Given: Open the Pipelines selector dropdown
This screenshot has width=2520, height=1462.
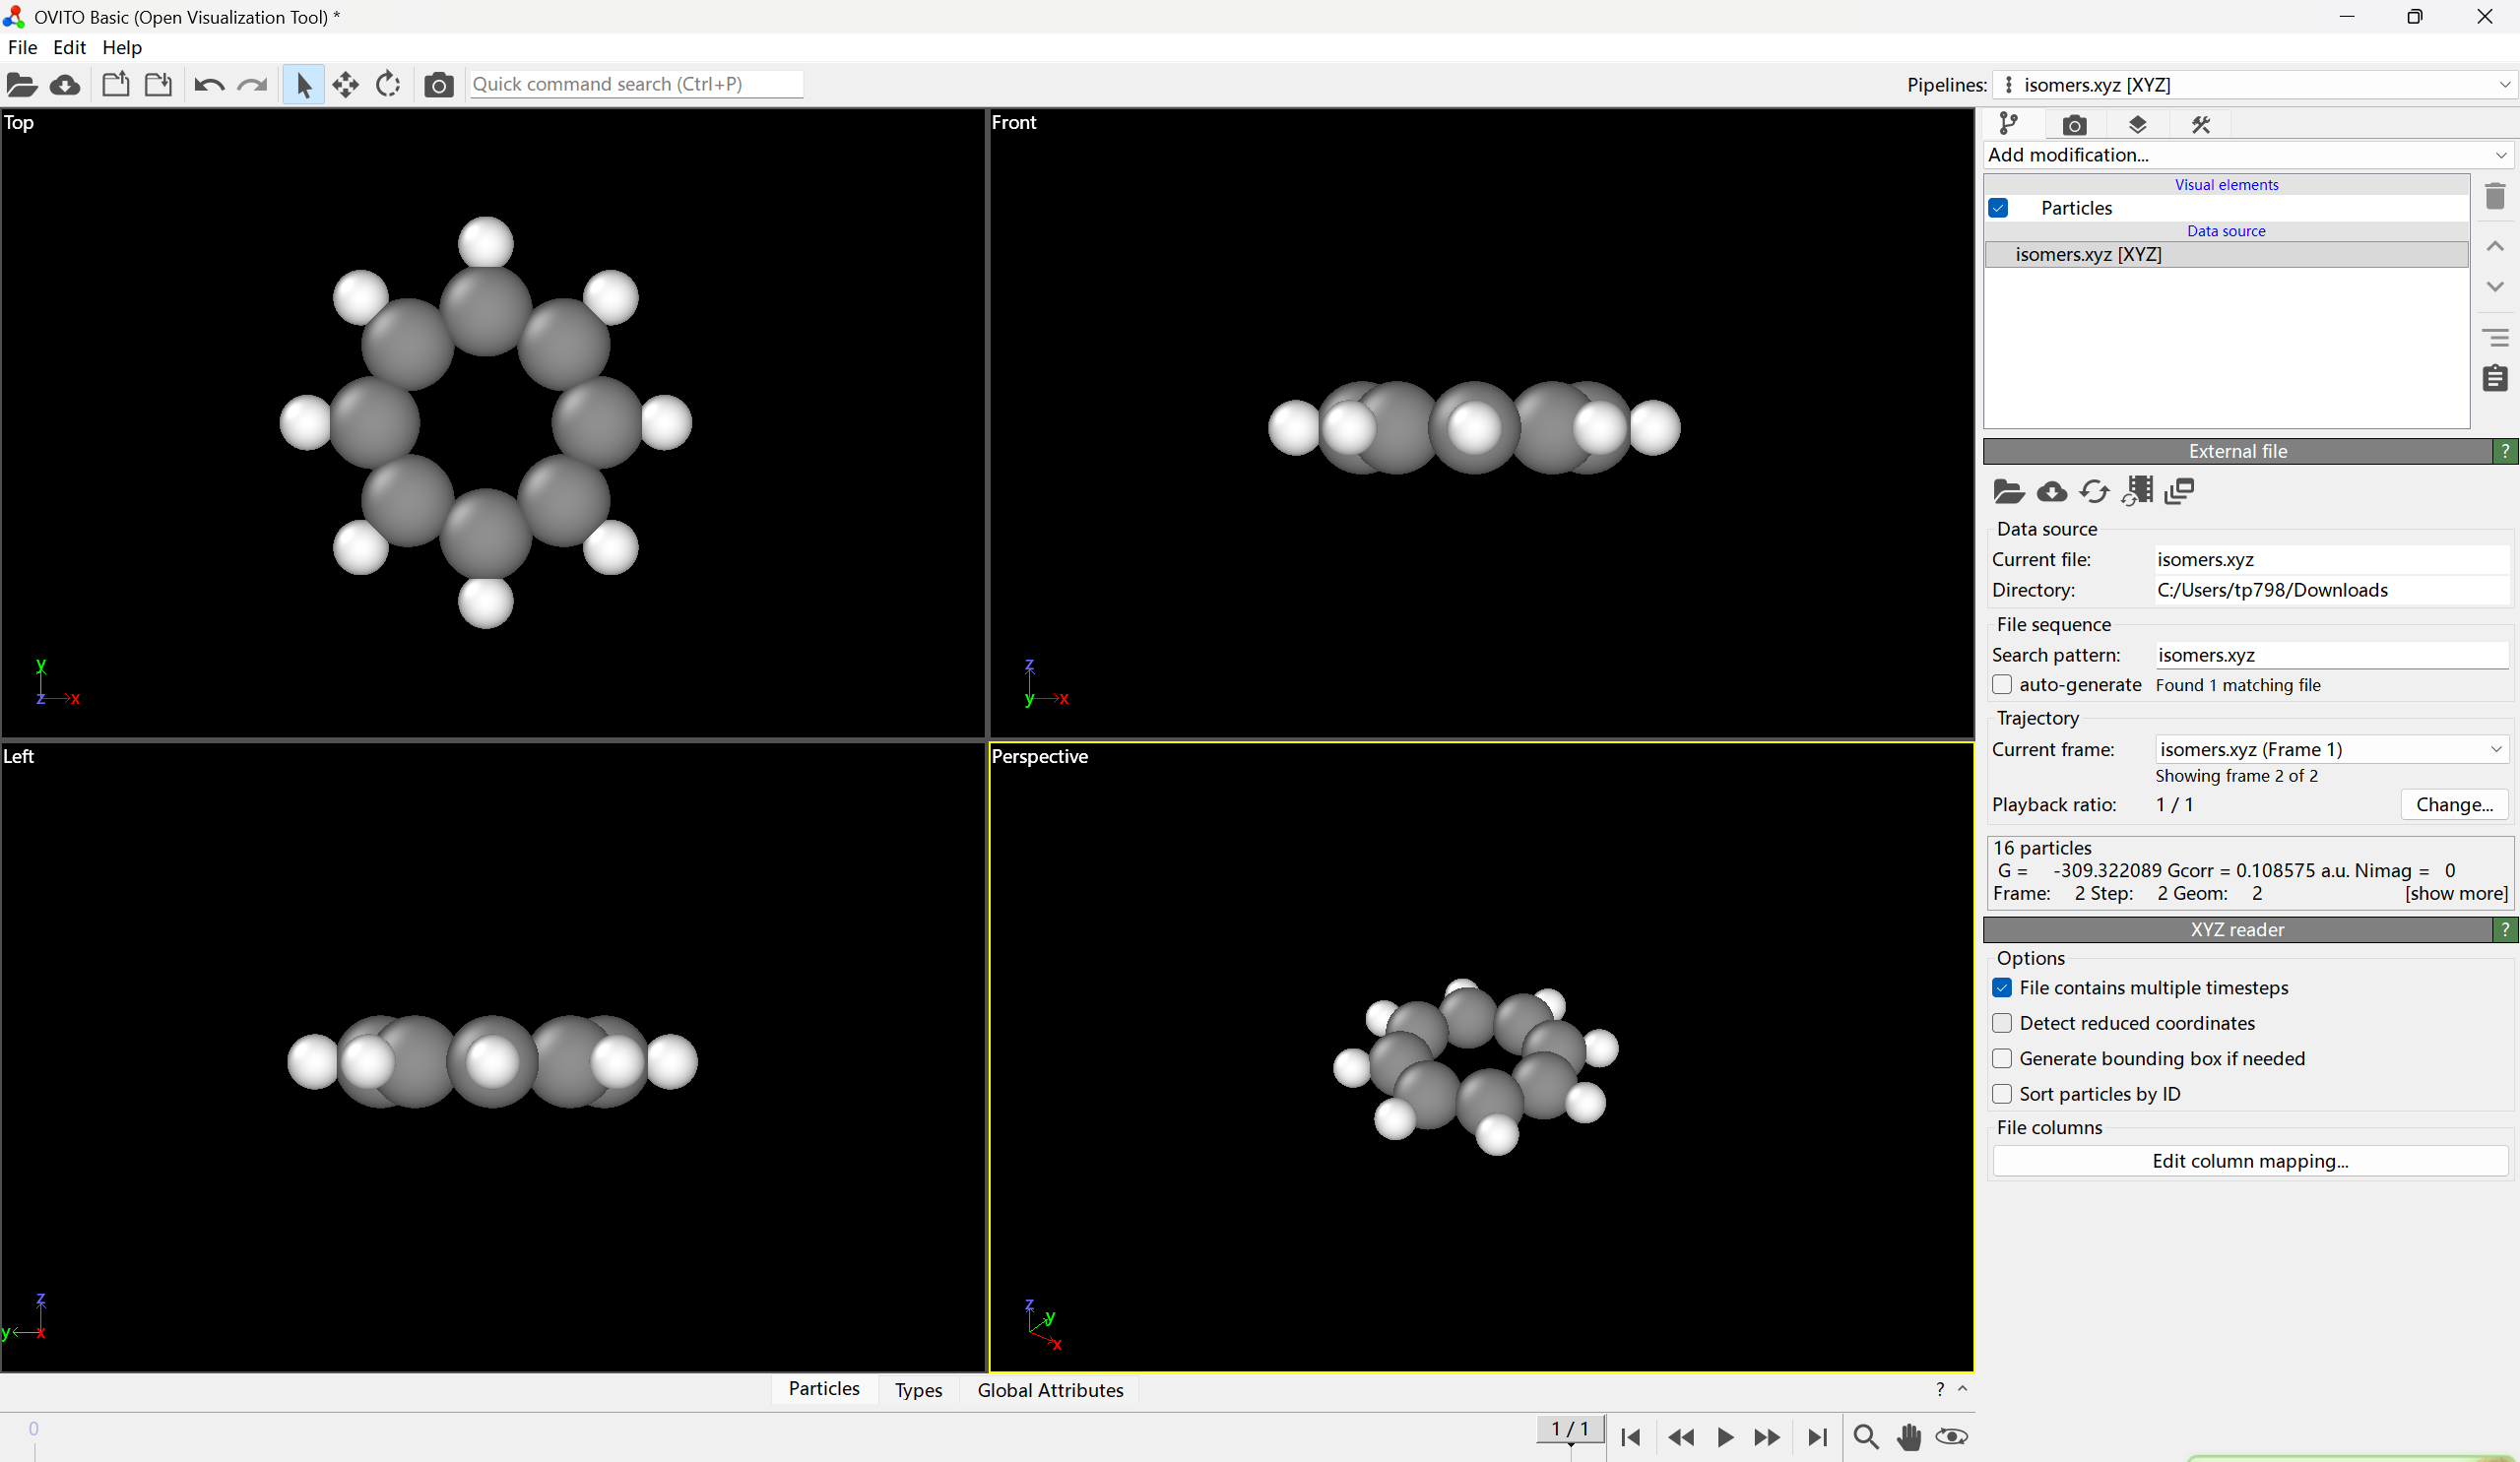Looking at the screenshot, I should [x=2254, y=85].
